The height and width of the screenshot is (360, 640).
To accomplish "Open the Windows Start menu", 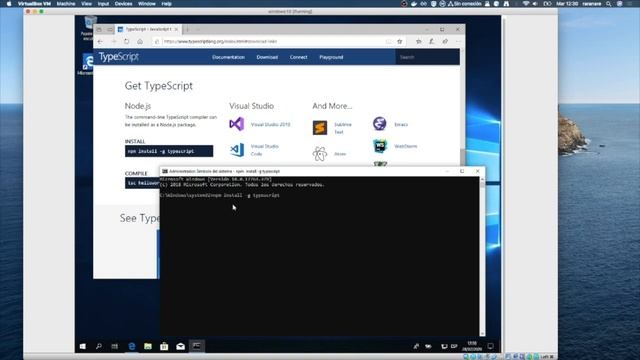I will [82, 346].
